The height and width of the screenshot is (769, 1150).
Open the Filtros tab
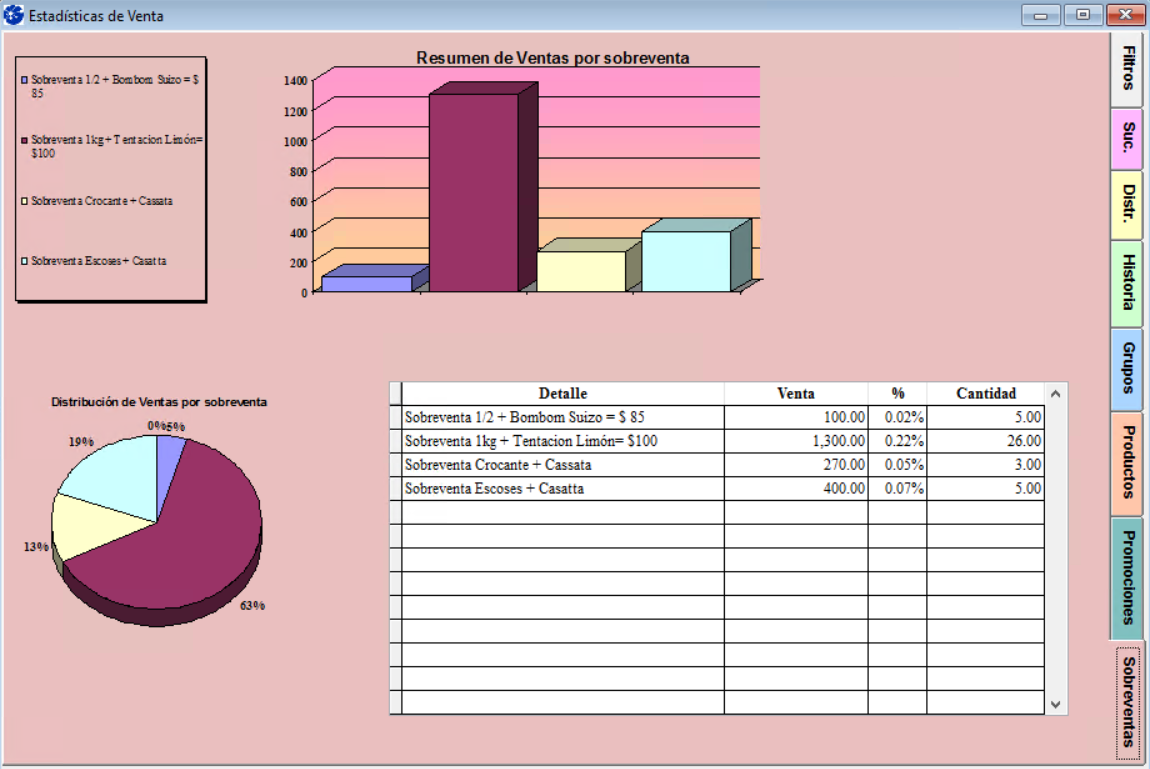click(x=1127, y=69)
